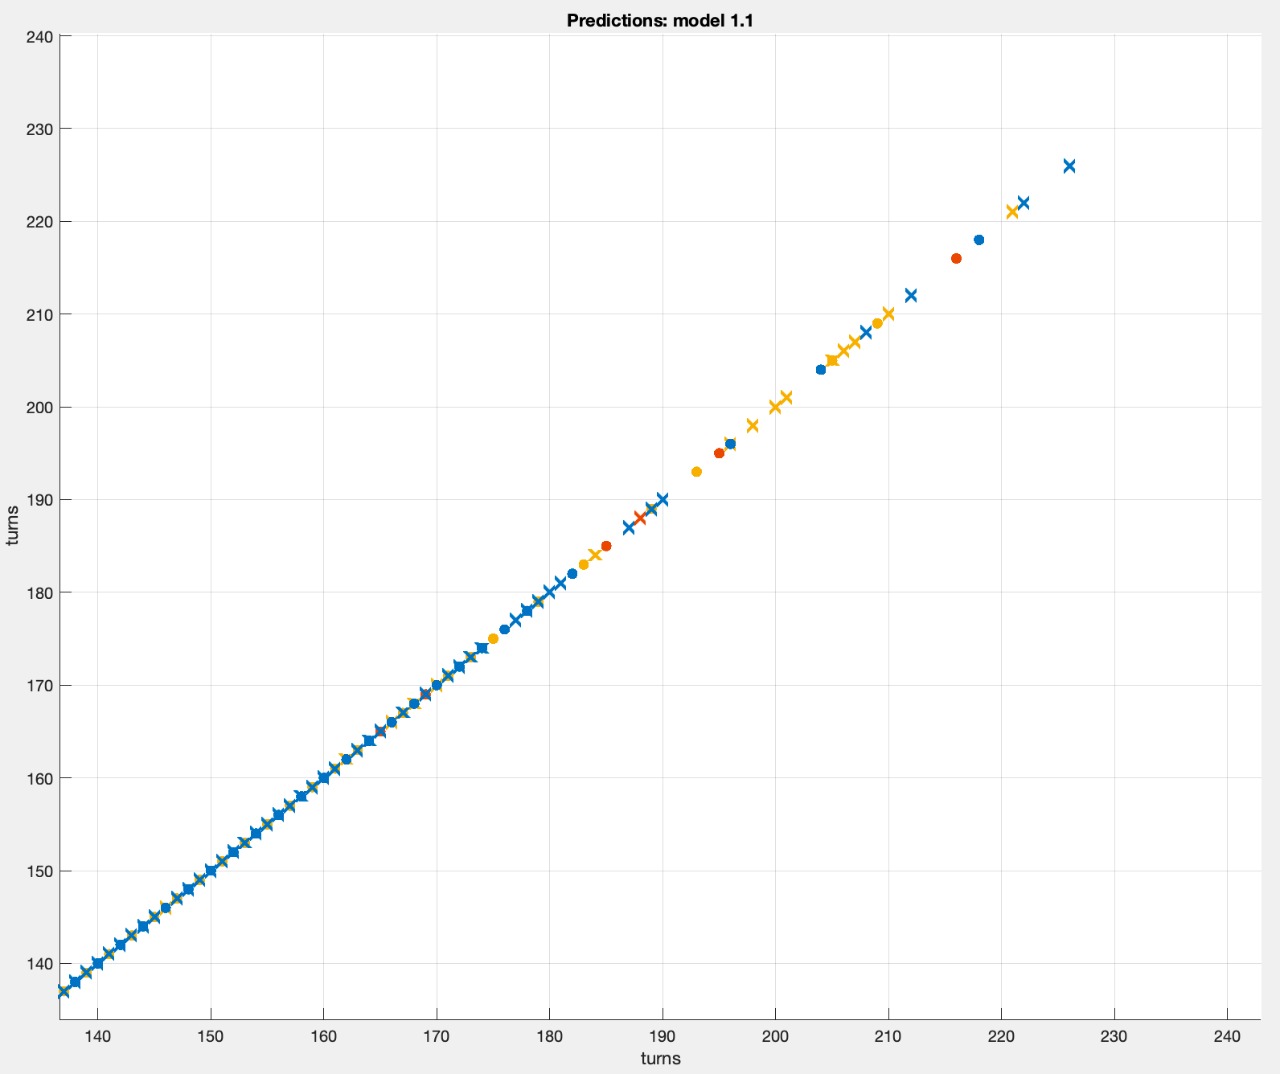Click x-axis tick label 180
Viewport: 1280px width, 1074px height.
point(549,1036)
